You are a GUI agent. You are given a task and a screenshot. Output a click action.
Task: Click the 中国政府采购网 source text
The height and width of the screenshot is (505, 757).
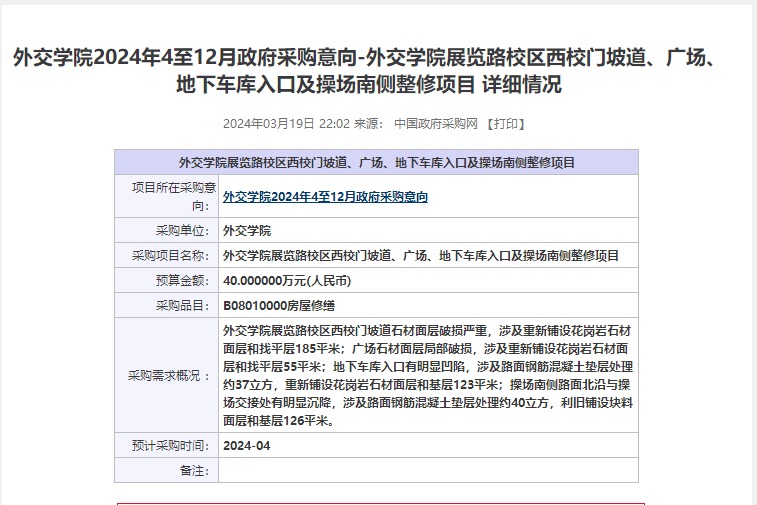pyautogui.click(x=436, y=124)
